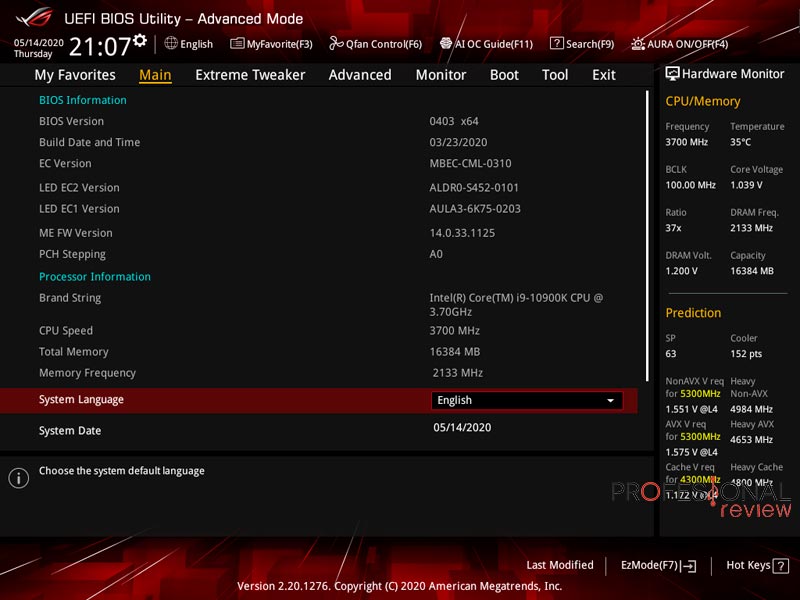Switch to EzMode(F7)
Screen dimensions: 800x600
coord(658,565)
